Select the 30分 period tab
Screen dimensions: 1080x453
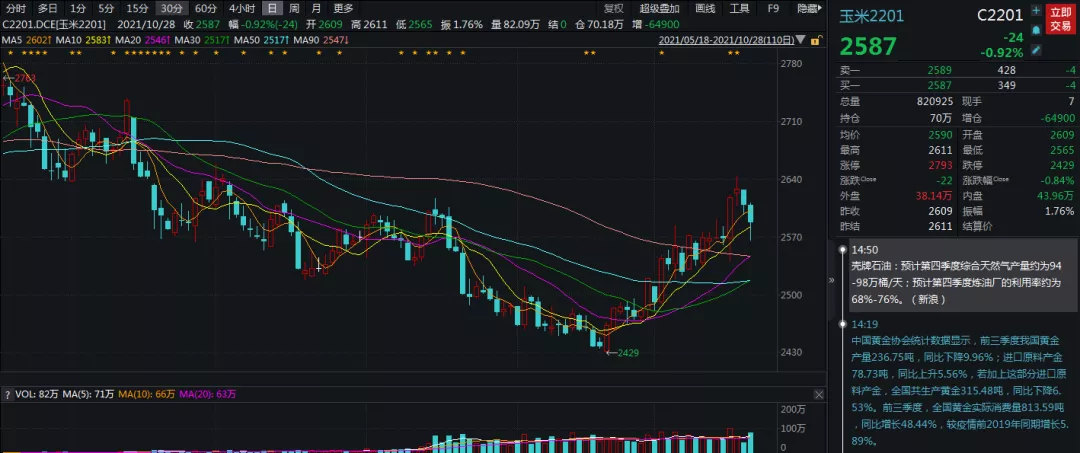170,9
